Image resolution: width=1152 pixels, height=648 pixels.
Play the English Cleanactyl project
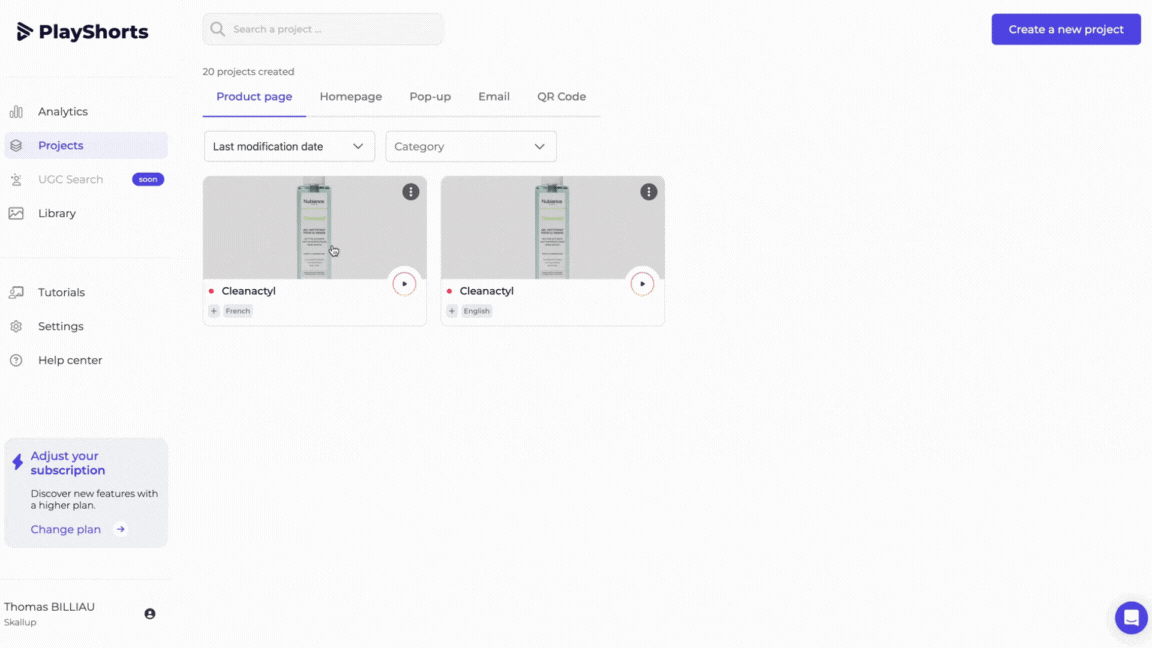pos(642,284)
